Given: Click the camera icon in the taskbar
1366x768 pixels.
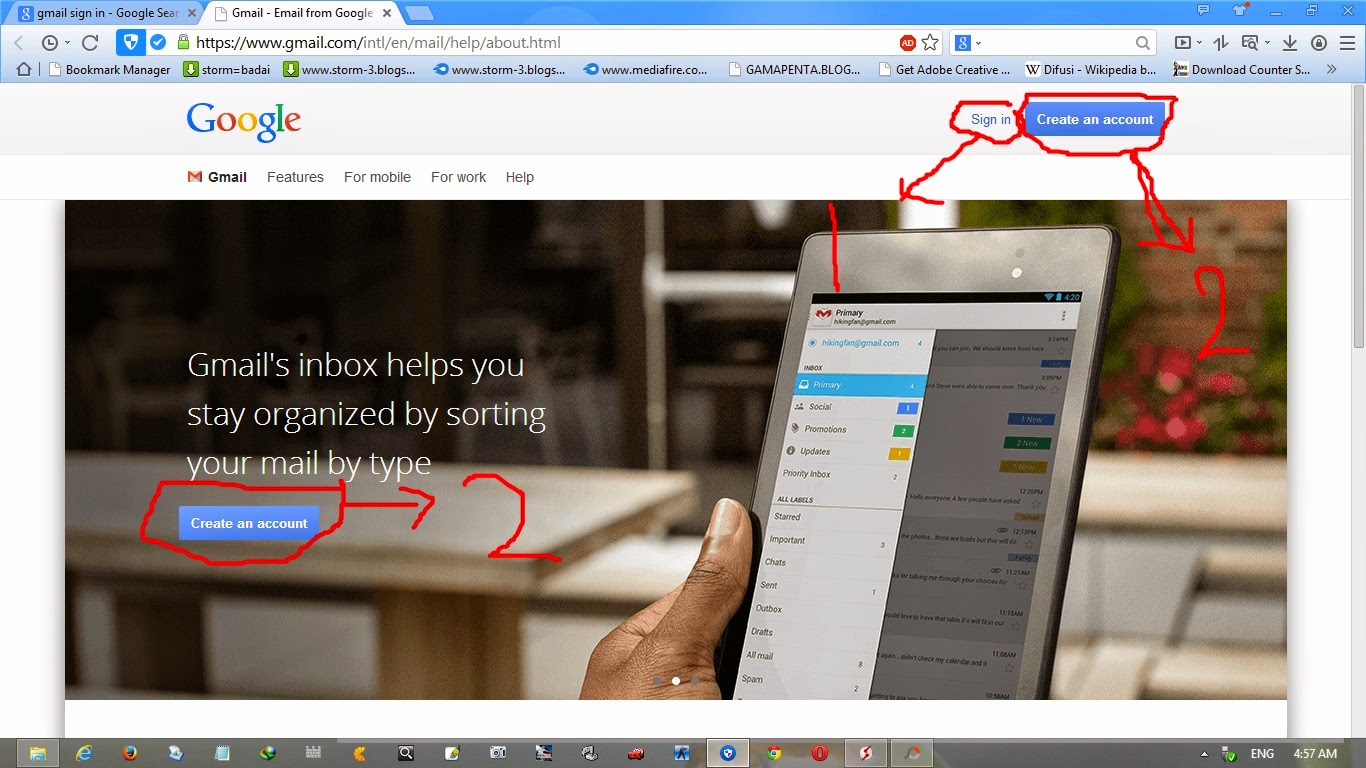Looking at the screenshot, I should tap(498, 753).
